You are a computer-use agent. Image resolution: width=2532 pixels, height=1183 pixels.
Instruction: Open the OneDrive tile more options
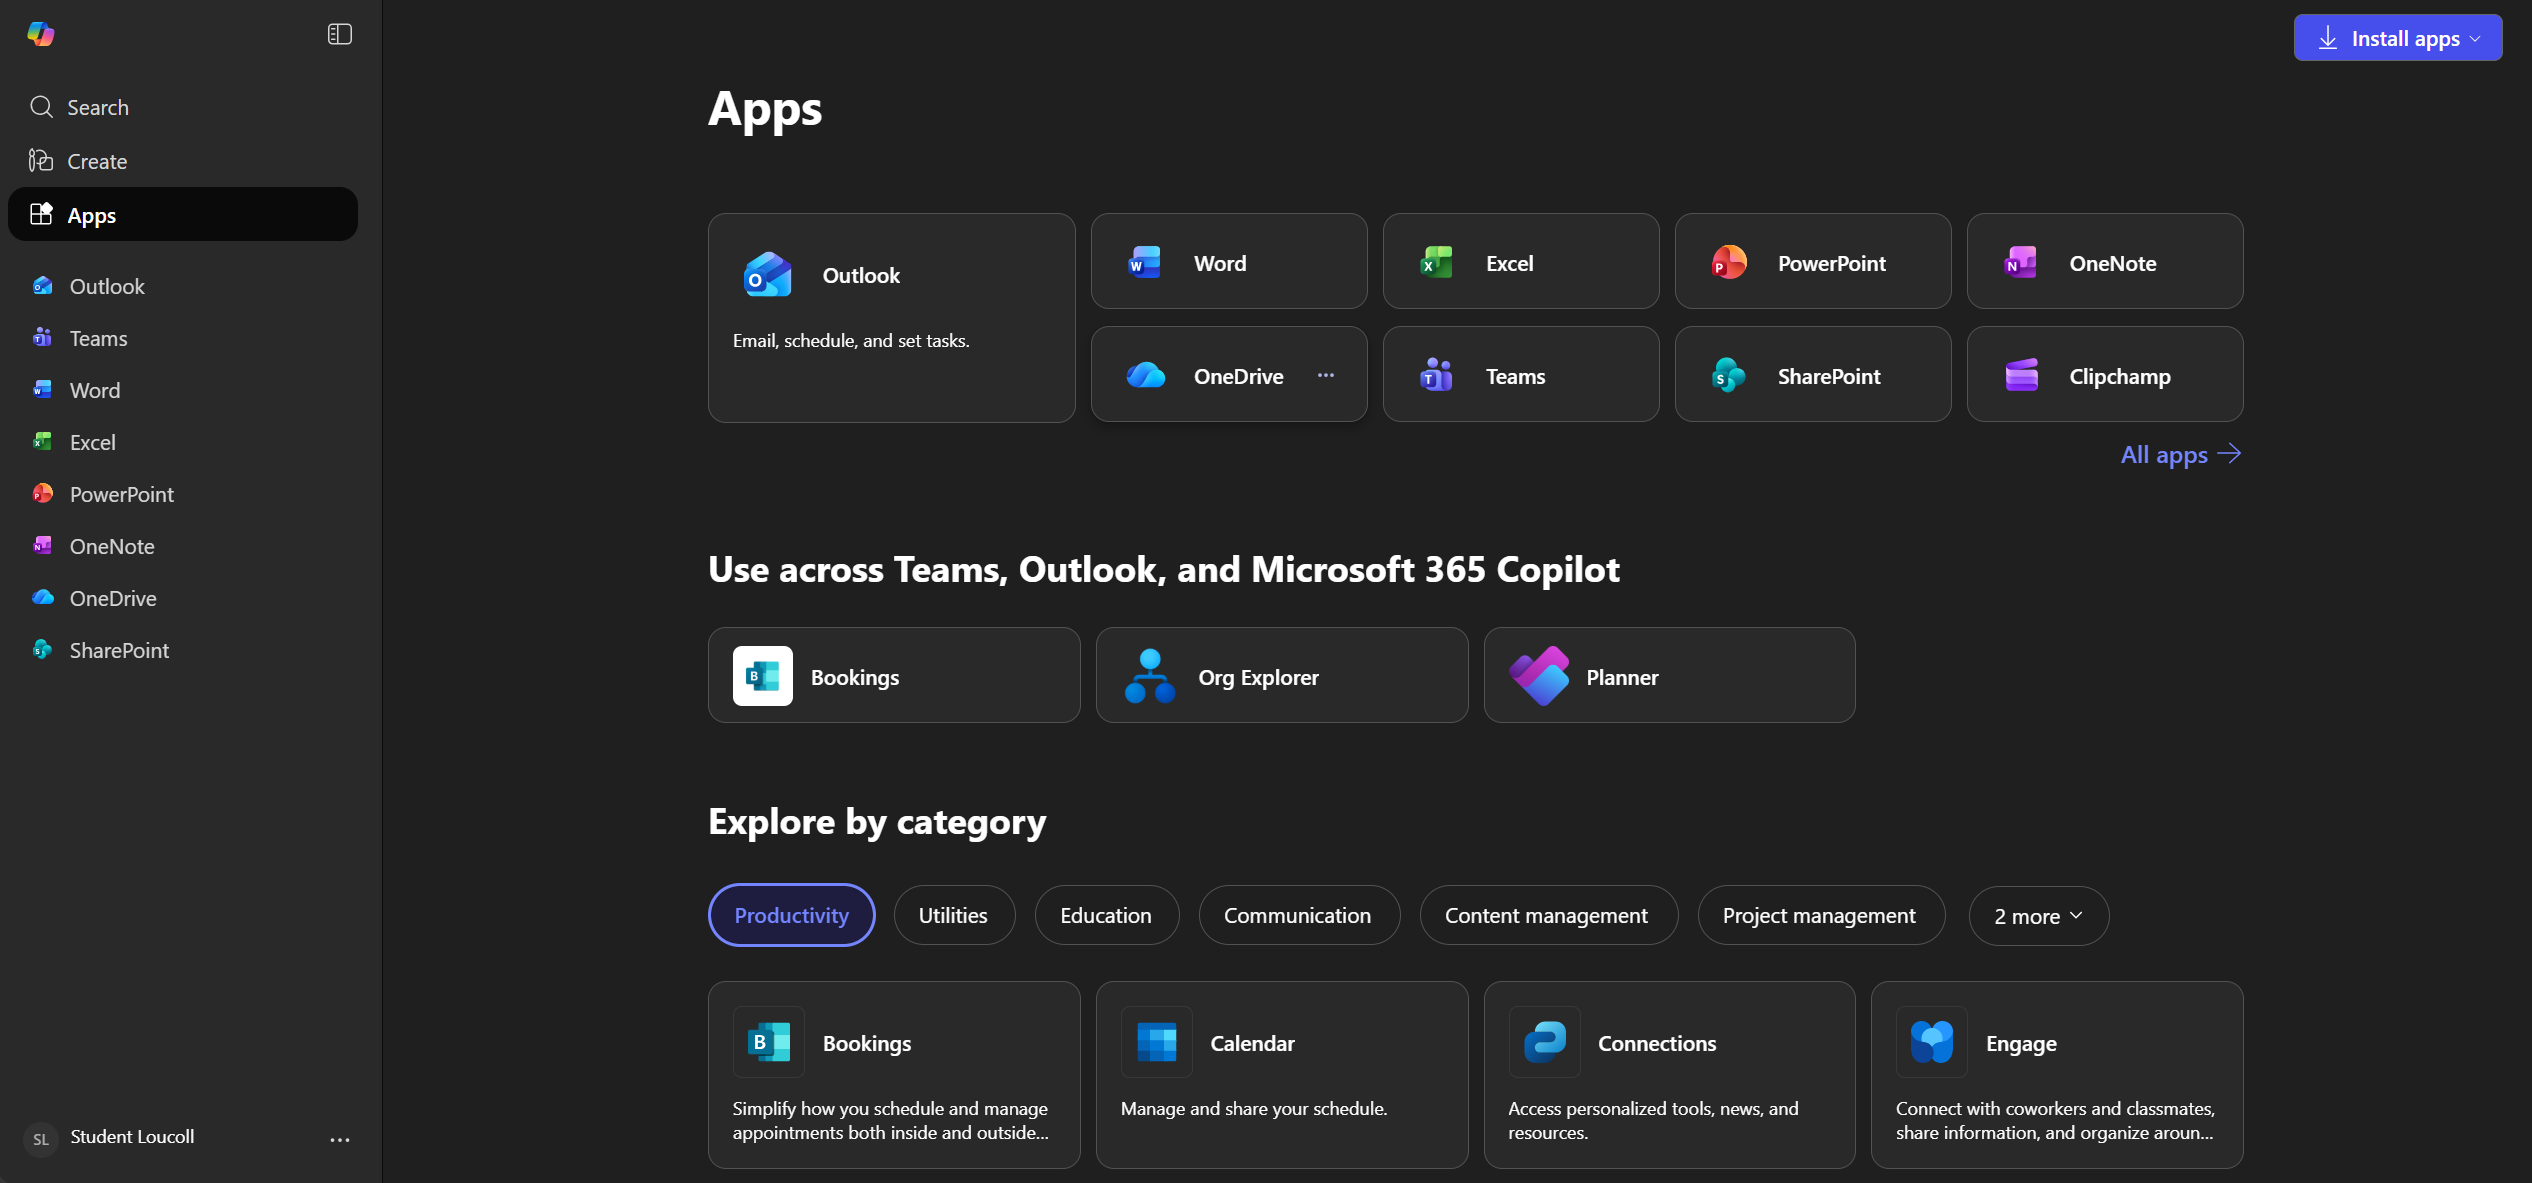(x=1326, y=375)
